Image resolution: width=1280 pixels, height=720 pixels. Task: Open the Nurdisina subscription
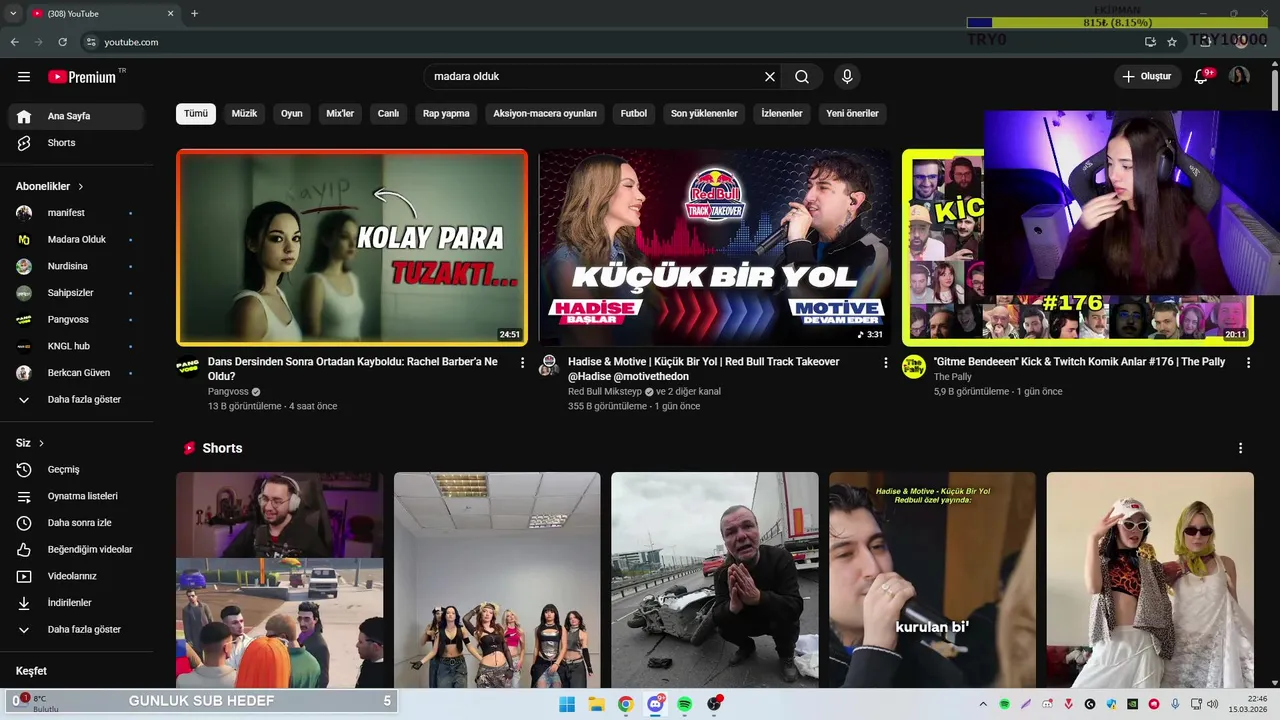point(76,266)
